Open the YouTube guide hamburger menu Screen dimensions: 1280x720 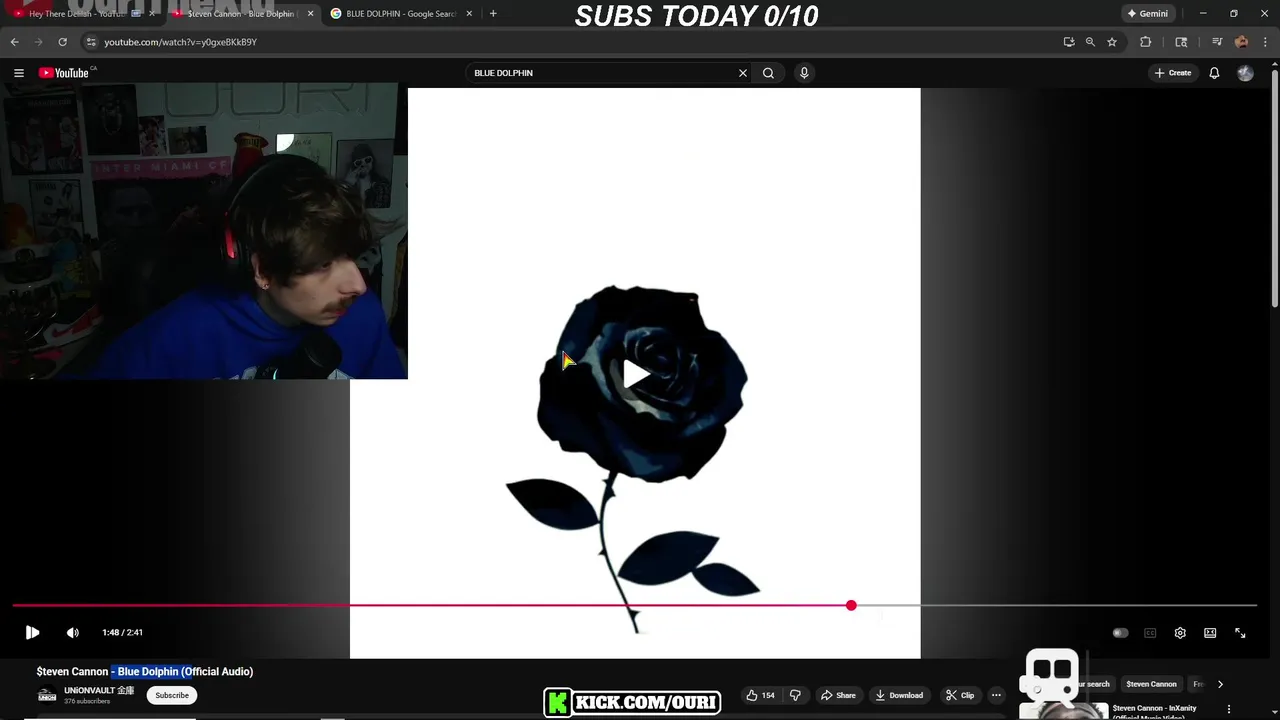pyautogui.click(x=18, y=73)
